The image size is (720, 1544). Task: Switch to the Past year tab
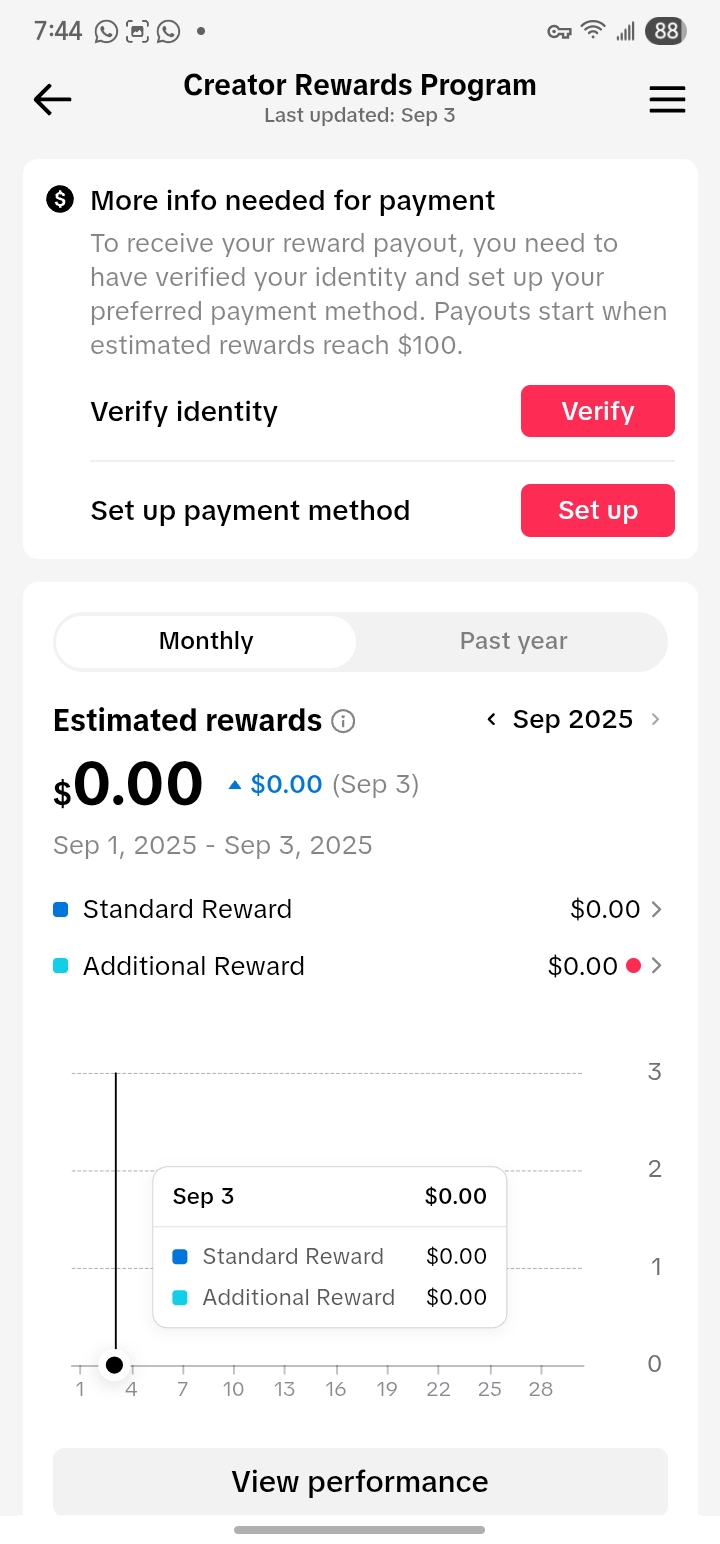click(x=513, y=641)
